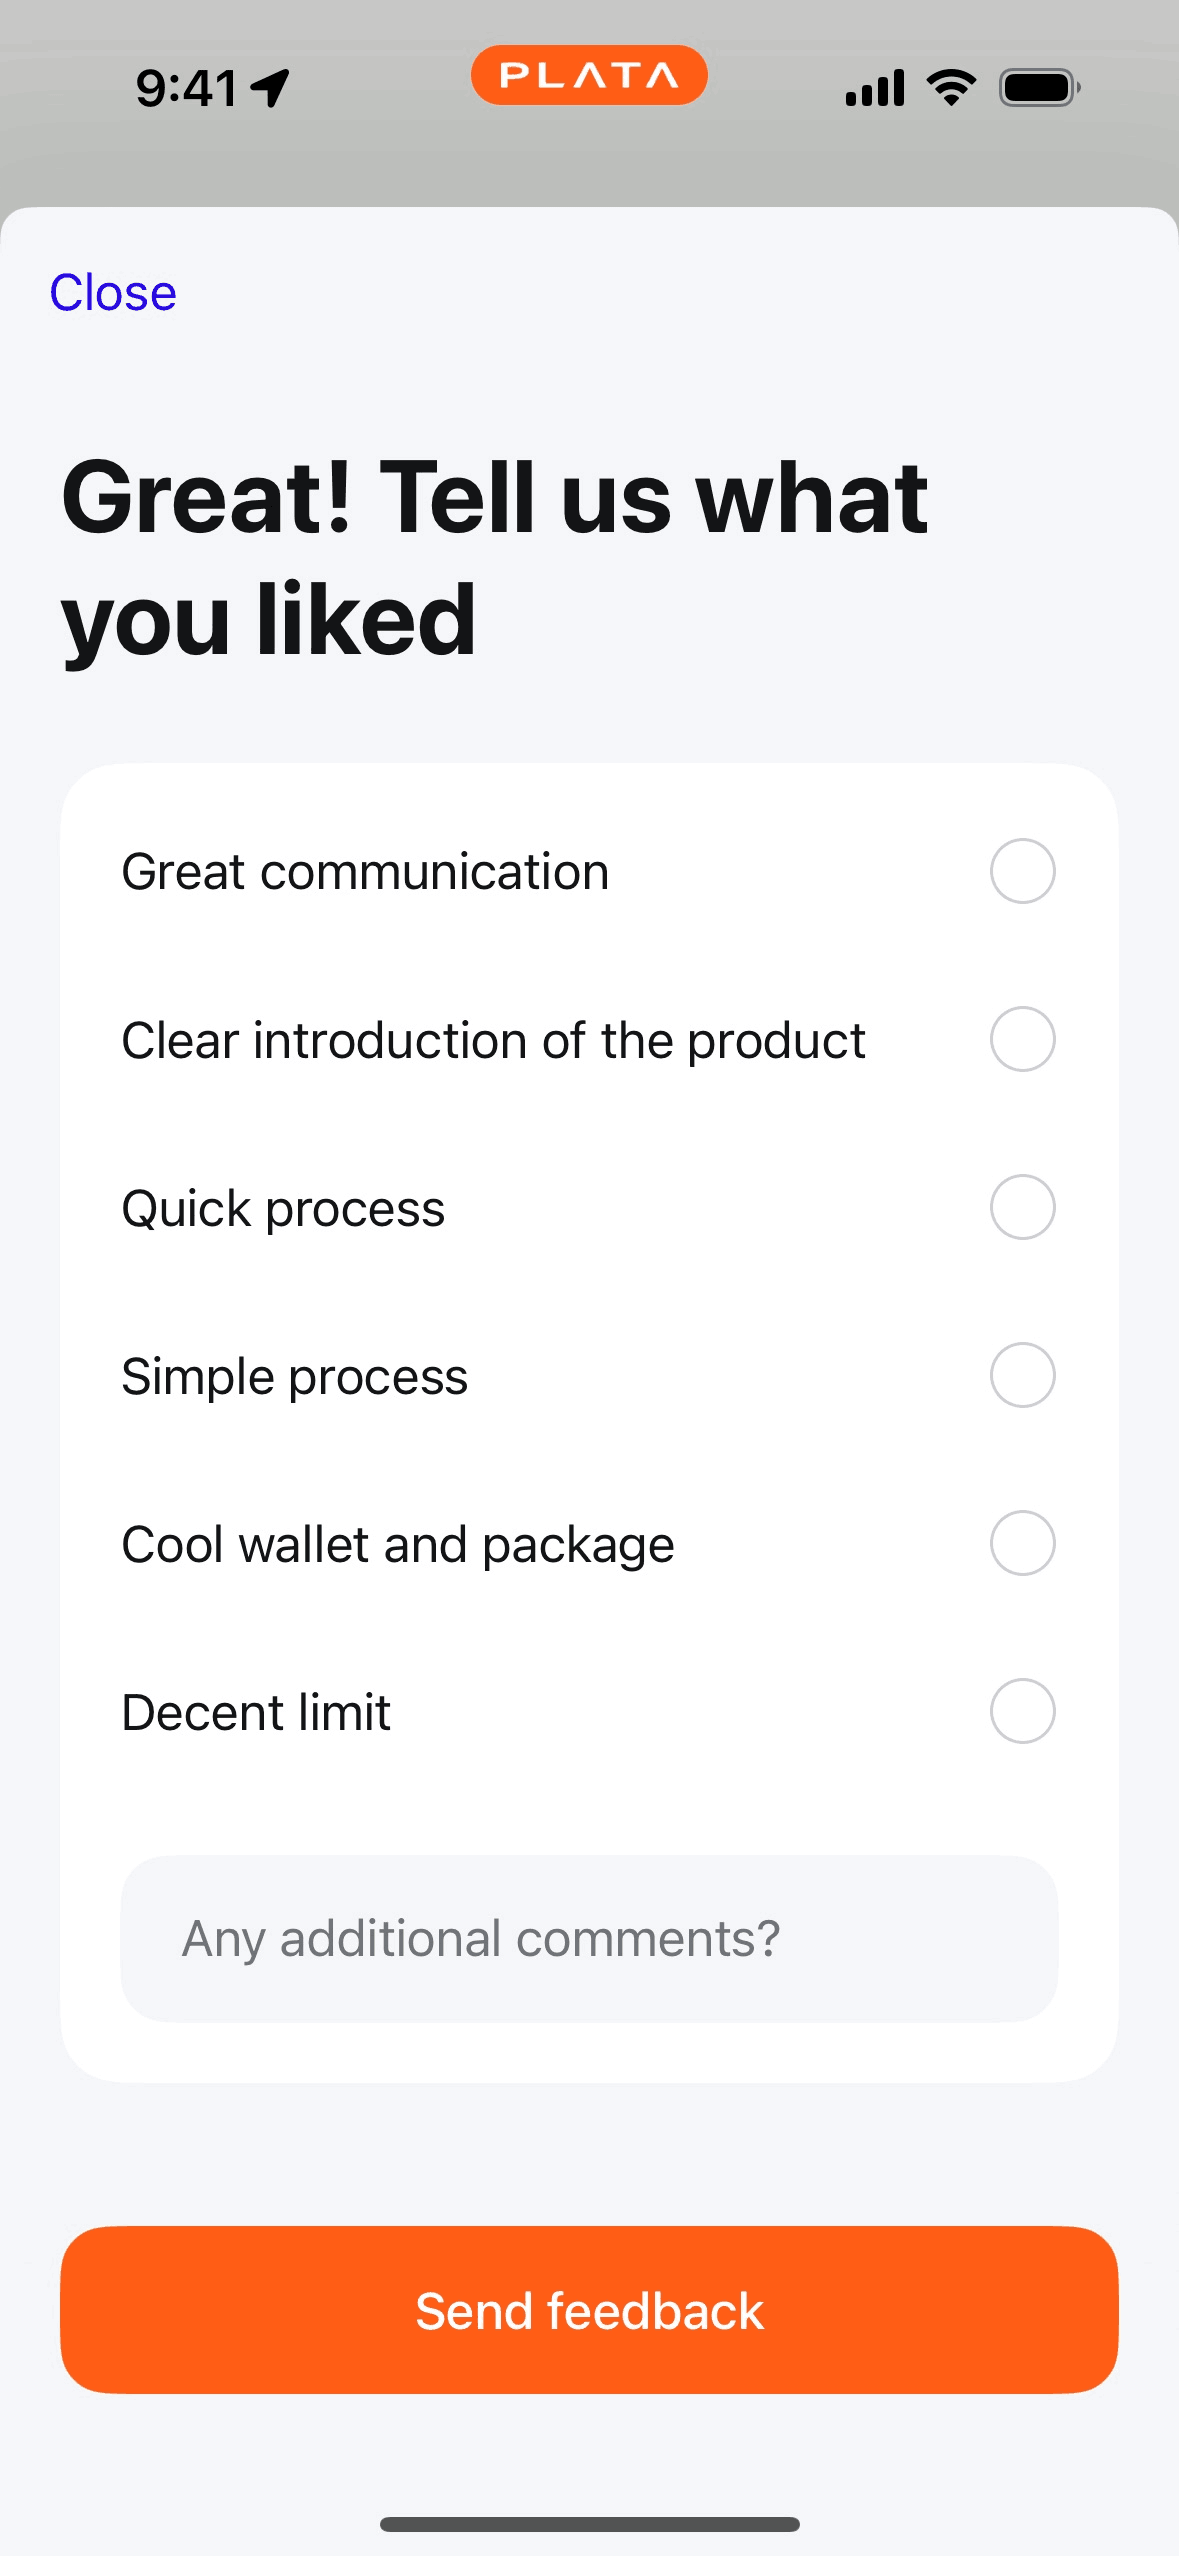Tap the PLATA logo badge
The height and width of the screenshot is (2556, 1179).
point(589,76)
